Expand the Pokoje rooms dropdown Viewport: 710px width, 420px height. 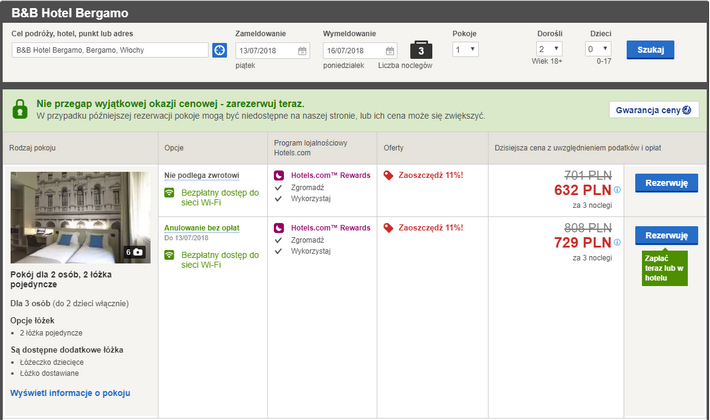pos(465,49)
